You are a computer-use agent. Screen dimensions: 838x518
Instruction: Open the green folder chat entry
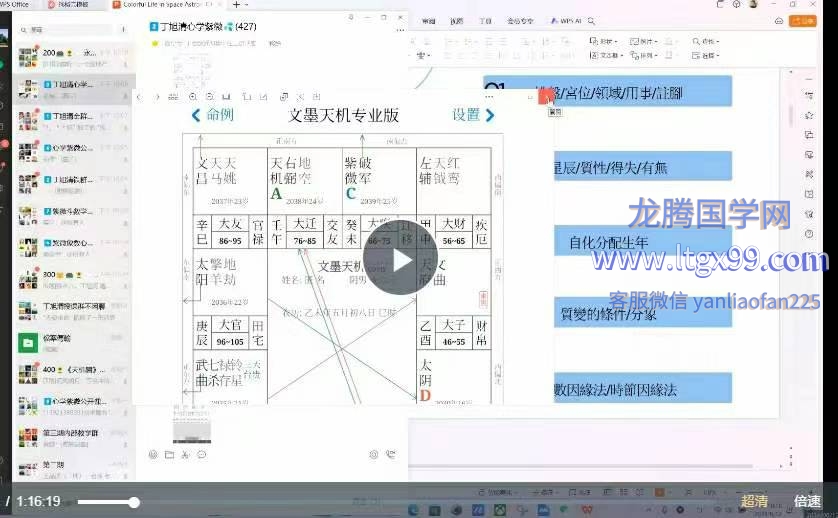click(x=73, y=343)
